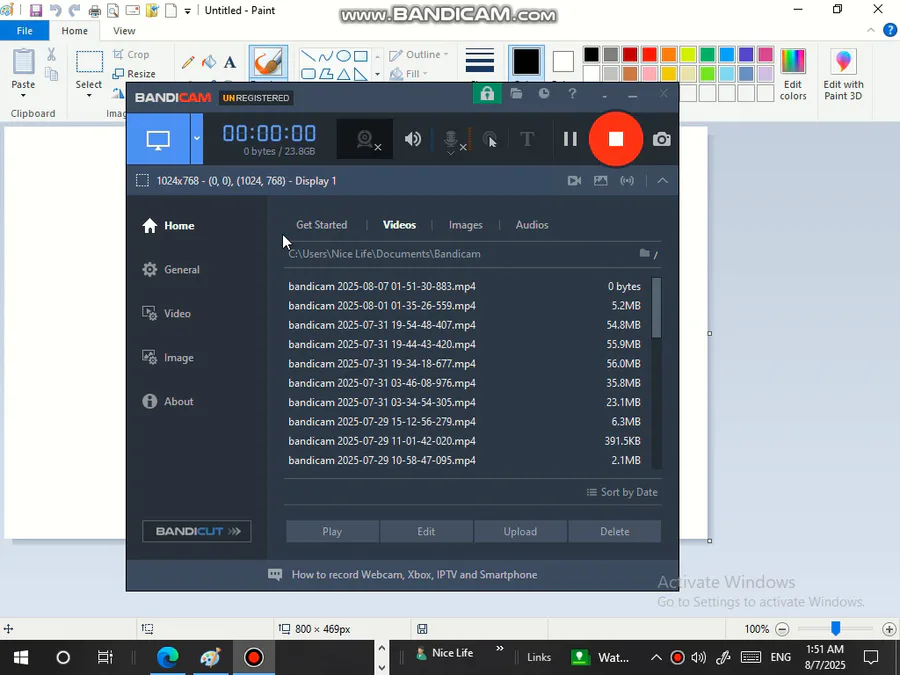The image size is (900, 675).
Task: Click the Save icon in Paint quick access
Action: (x=36, y=10)
